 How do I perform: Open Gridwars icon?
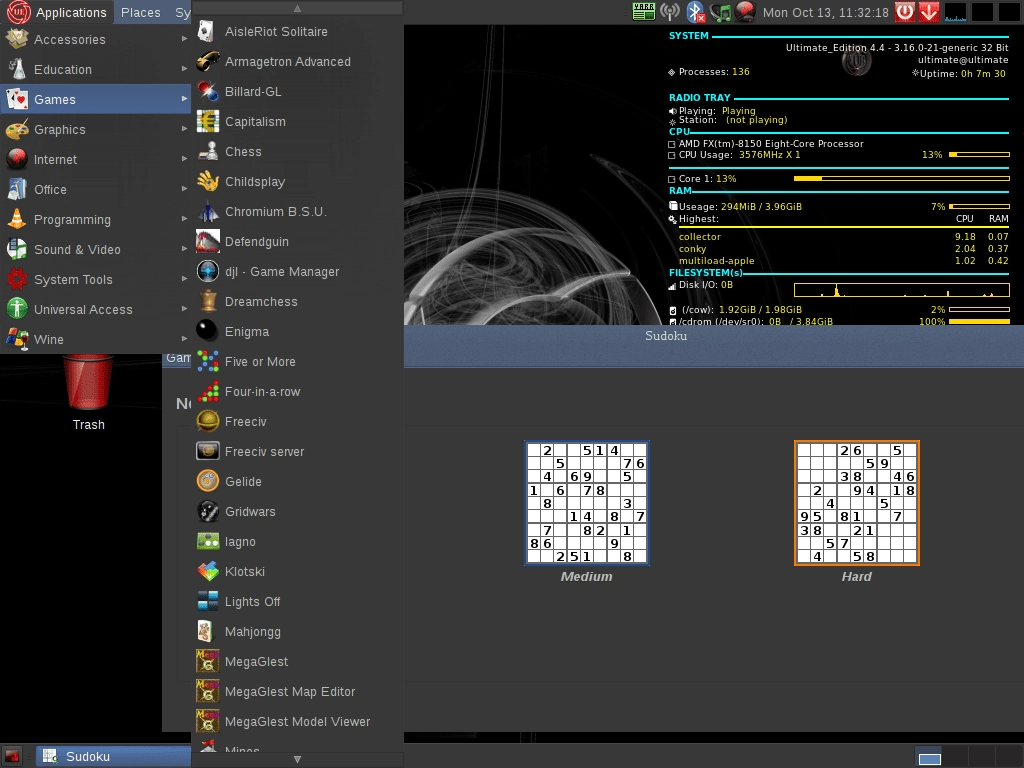point(208,512)
